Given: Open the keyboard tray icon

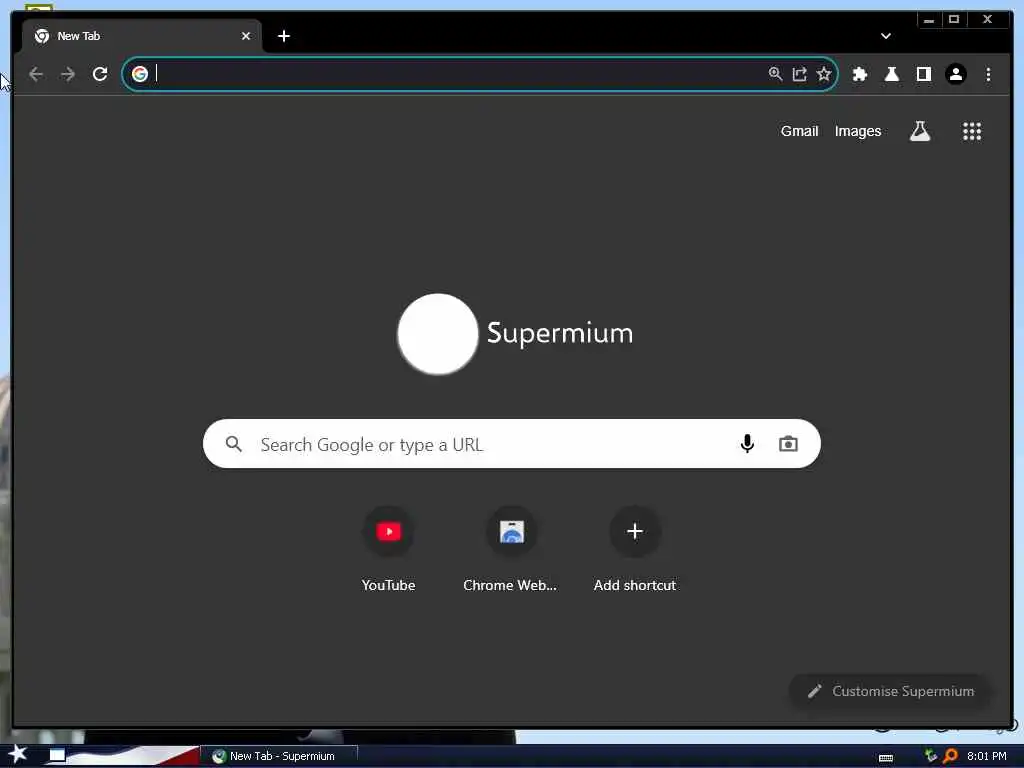Looking at the screenshot, I should 886,758.
